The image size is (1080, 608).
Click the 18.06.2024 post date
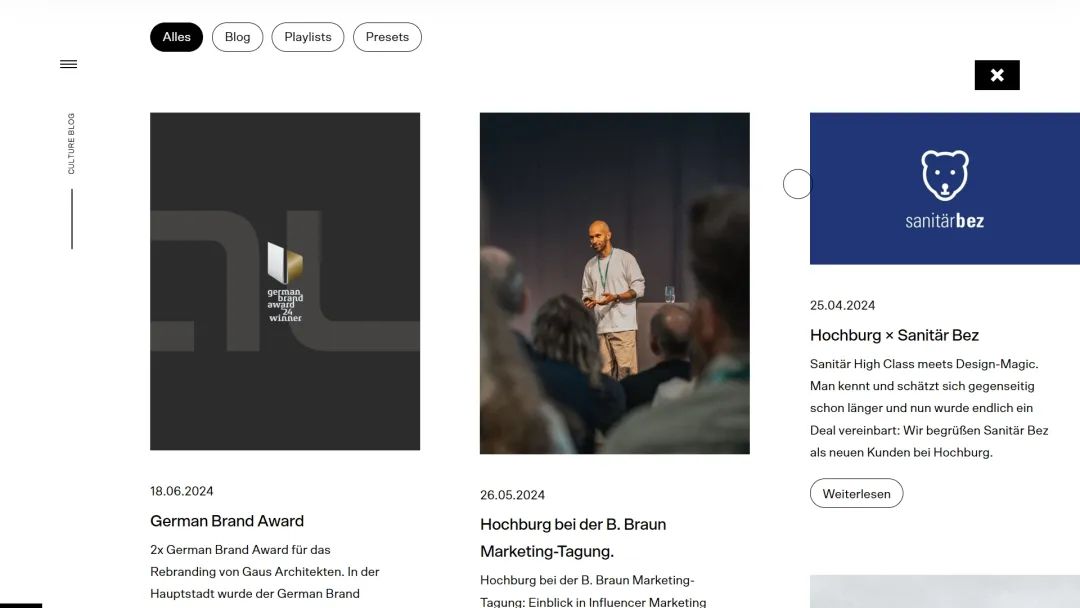182,491
